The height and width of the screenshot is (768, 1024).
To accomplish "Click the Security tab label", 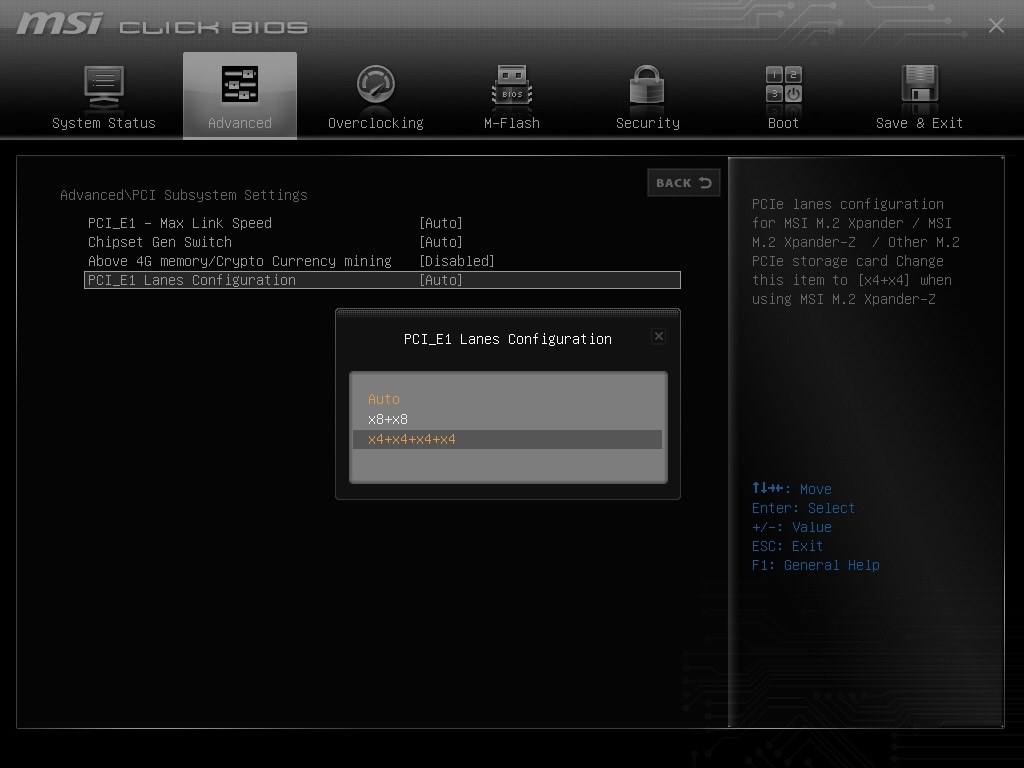I will [x=648, y=123].
